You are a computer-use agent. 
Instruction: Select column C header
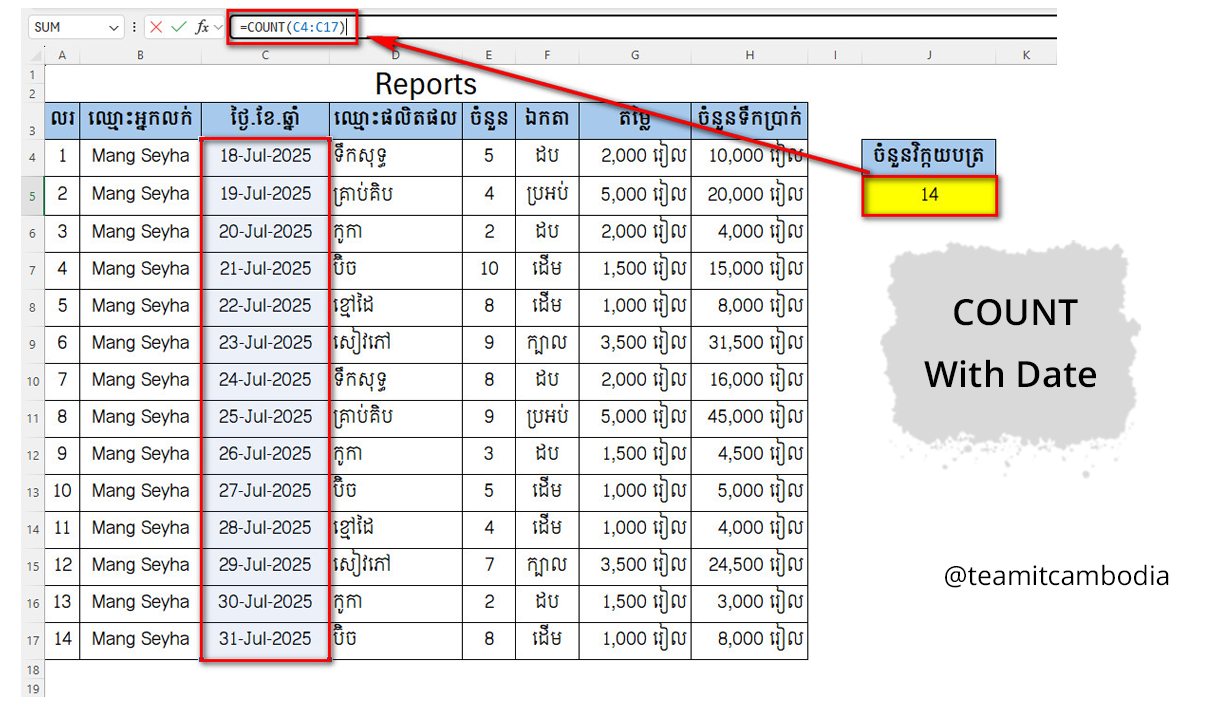(265, 56)
